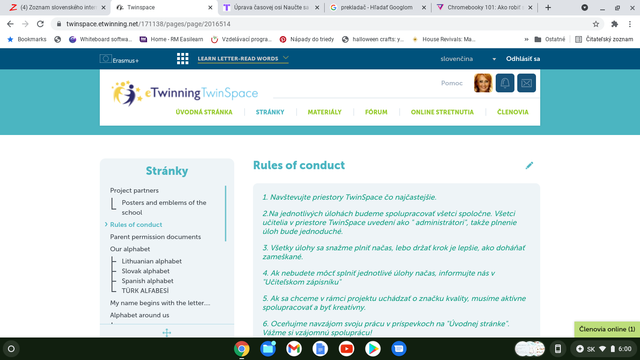
Task: Open a new browser tab
Action: 548,7
